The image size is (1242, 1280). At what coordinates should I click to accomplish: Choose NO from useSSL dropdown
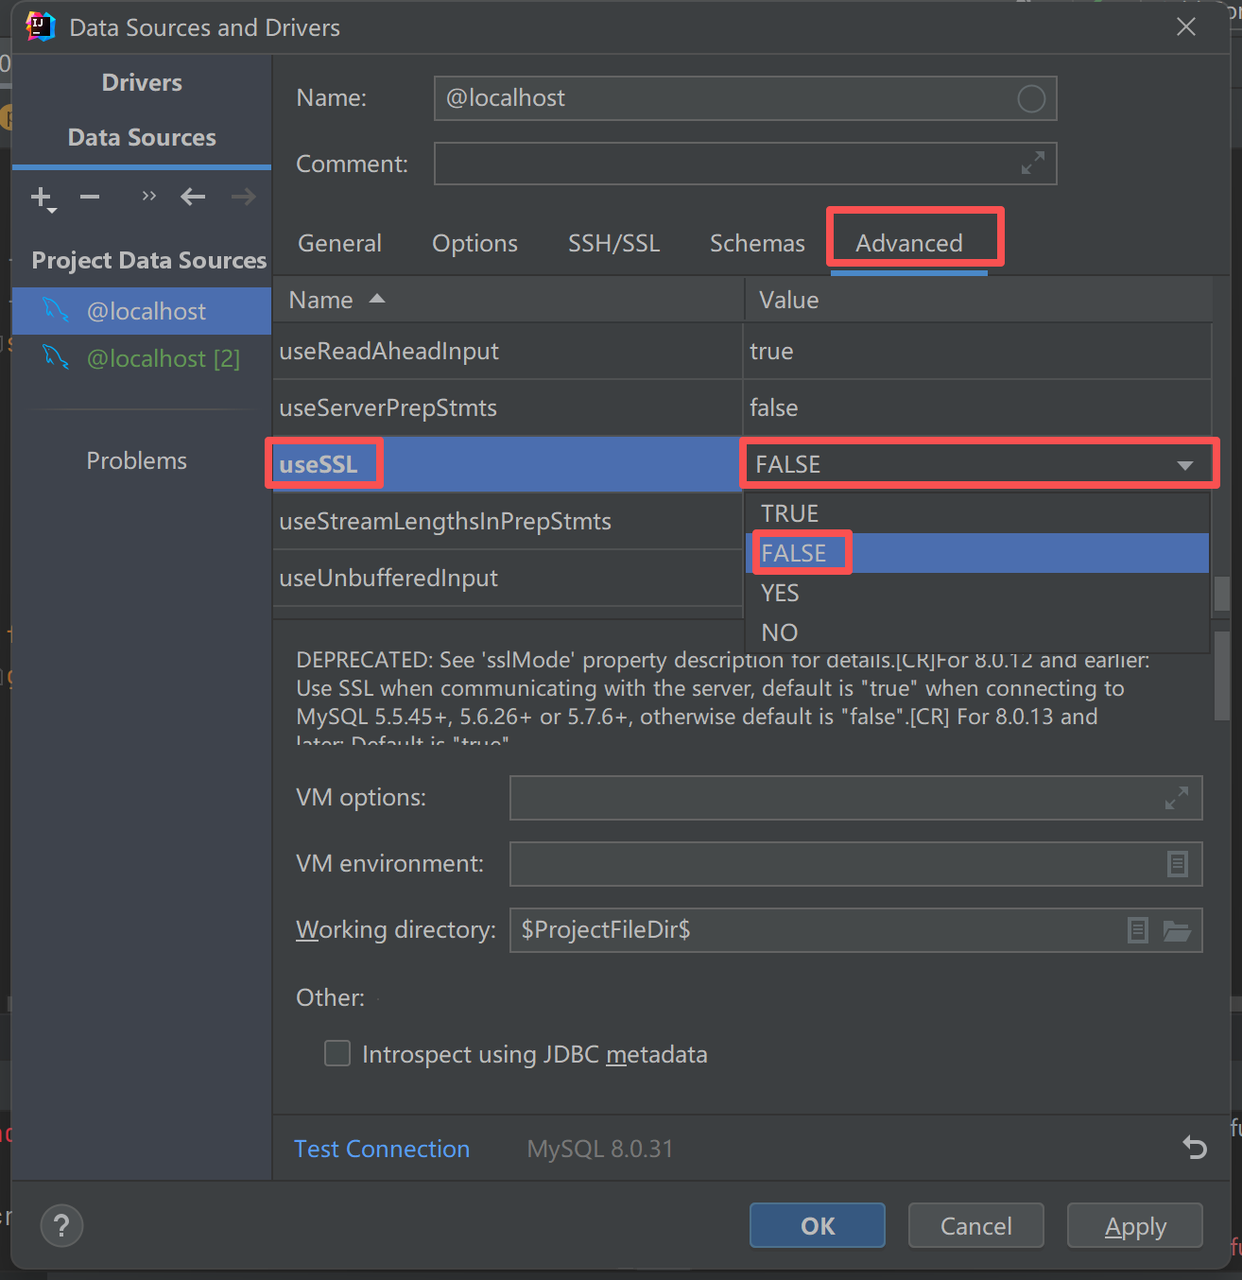pyautogui.click(x=977, y=632)
